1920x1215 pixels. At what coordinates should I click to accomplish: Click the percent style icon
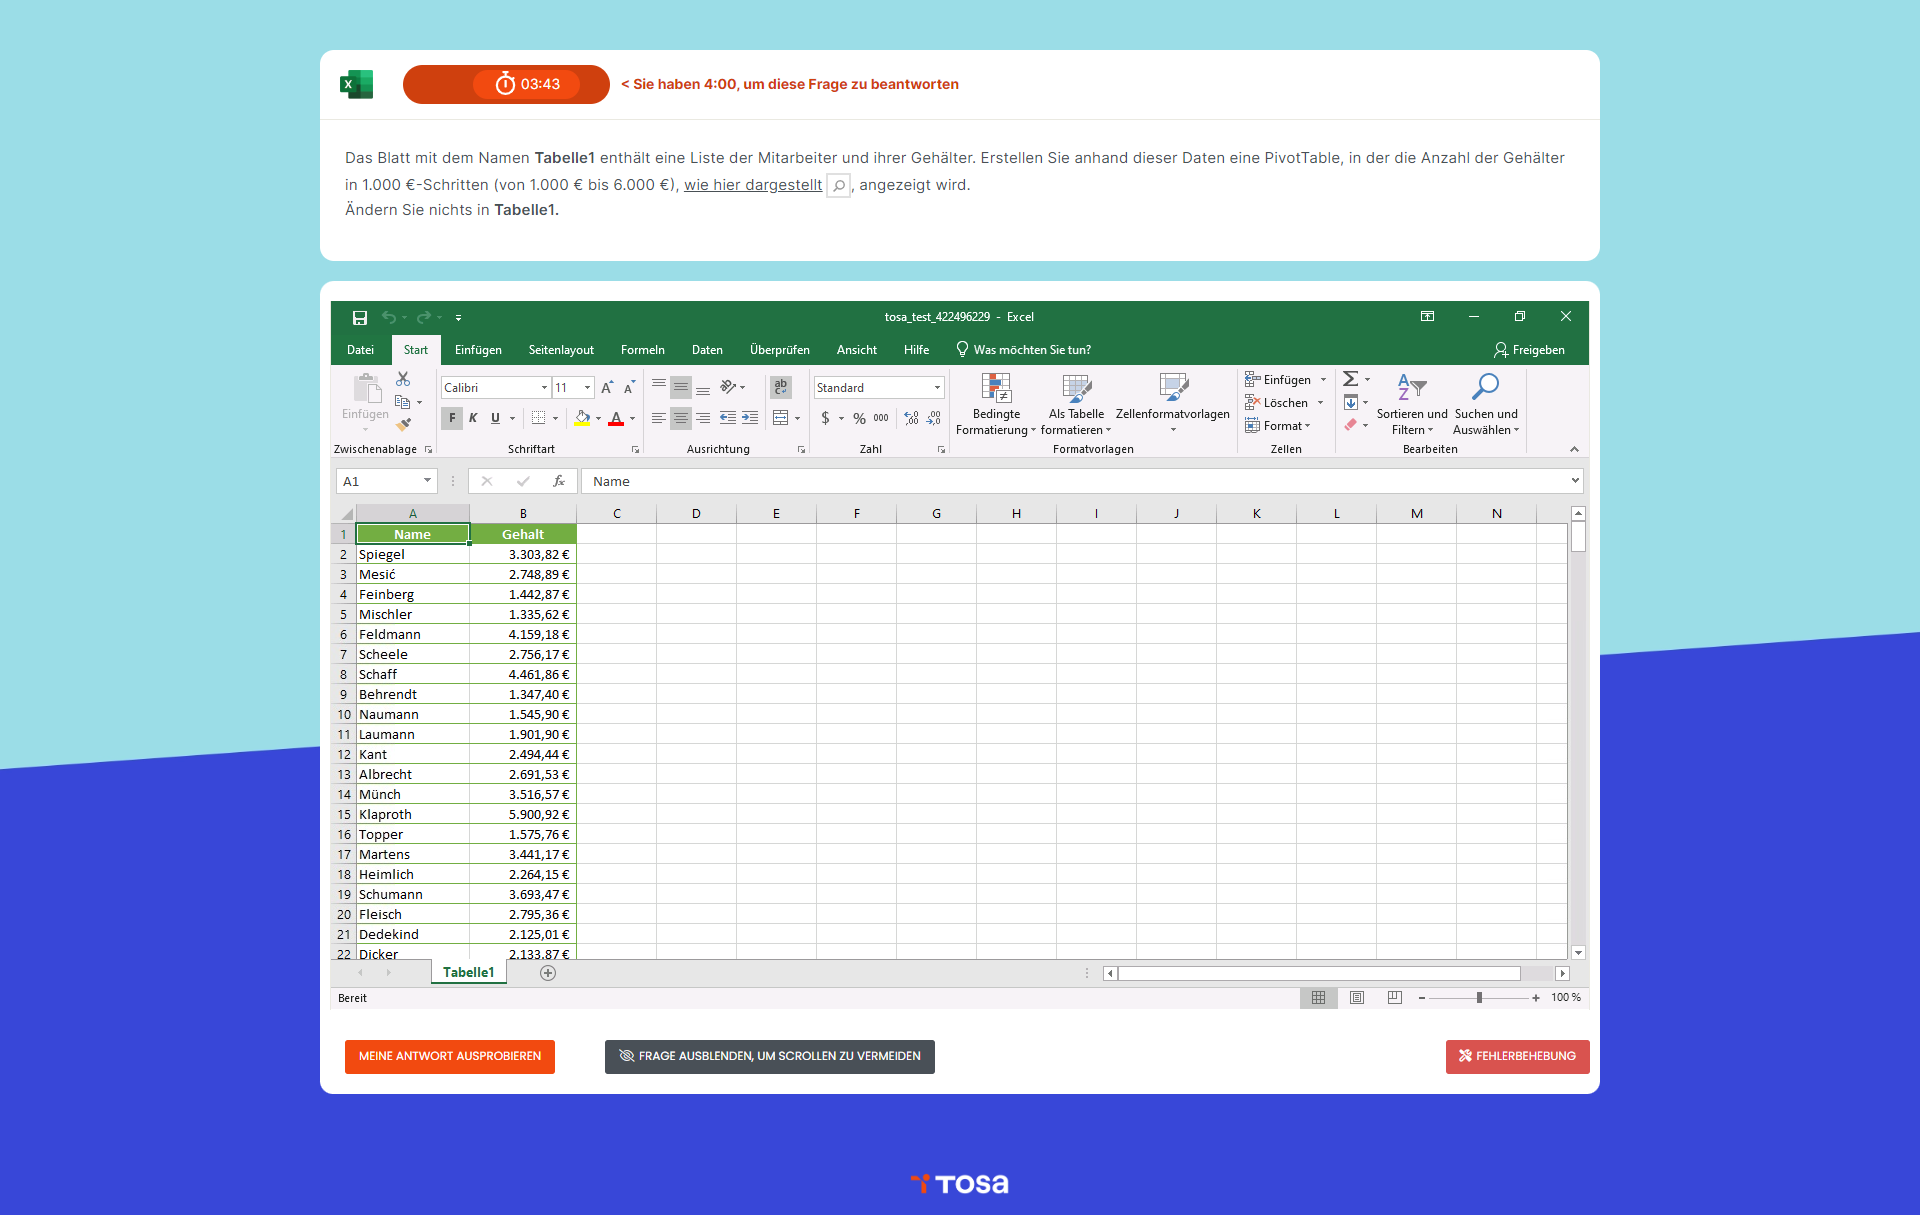(859, 418)
